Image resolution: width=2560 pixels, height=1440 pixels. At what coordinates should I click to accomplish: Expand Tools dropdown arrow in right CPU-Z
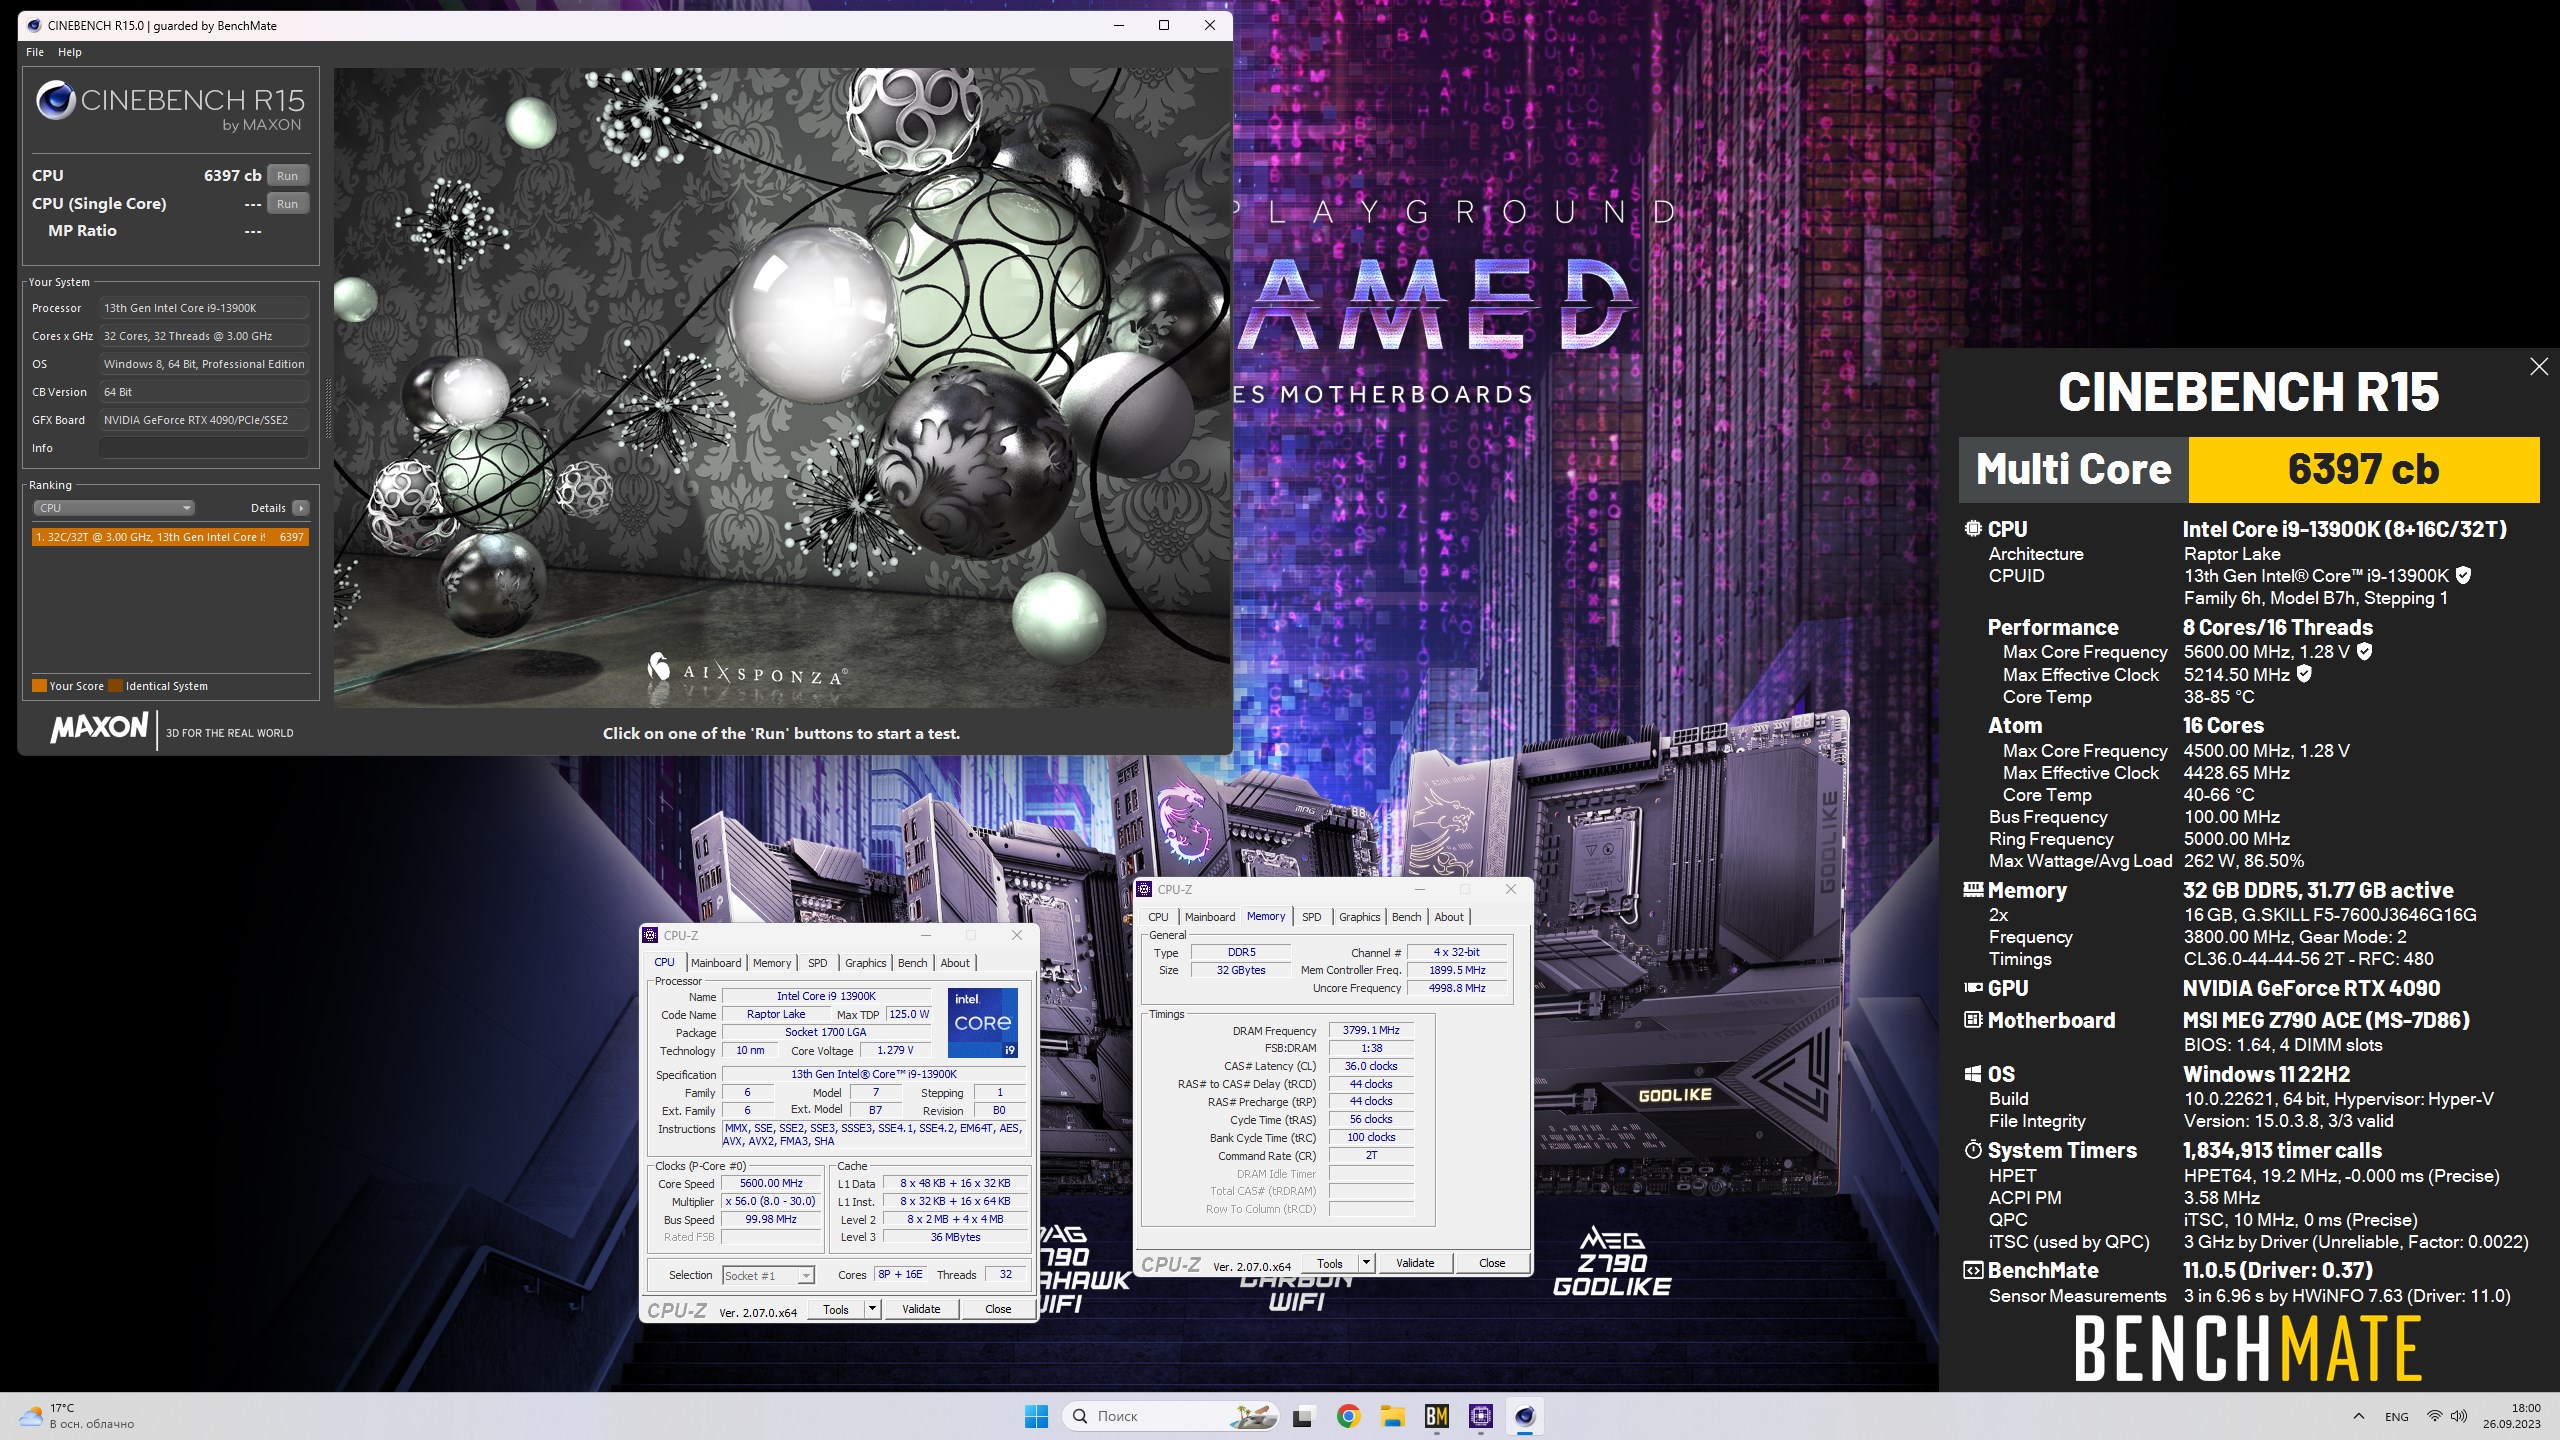pyautogui.click(x=1366, y=1264)
